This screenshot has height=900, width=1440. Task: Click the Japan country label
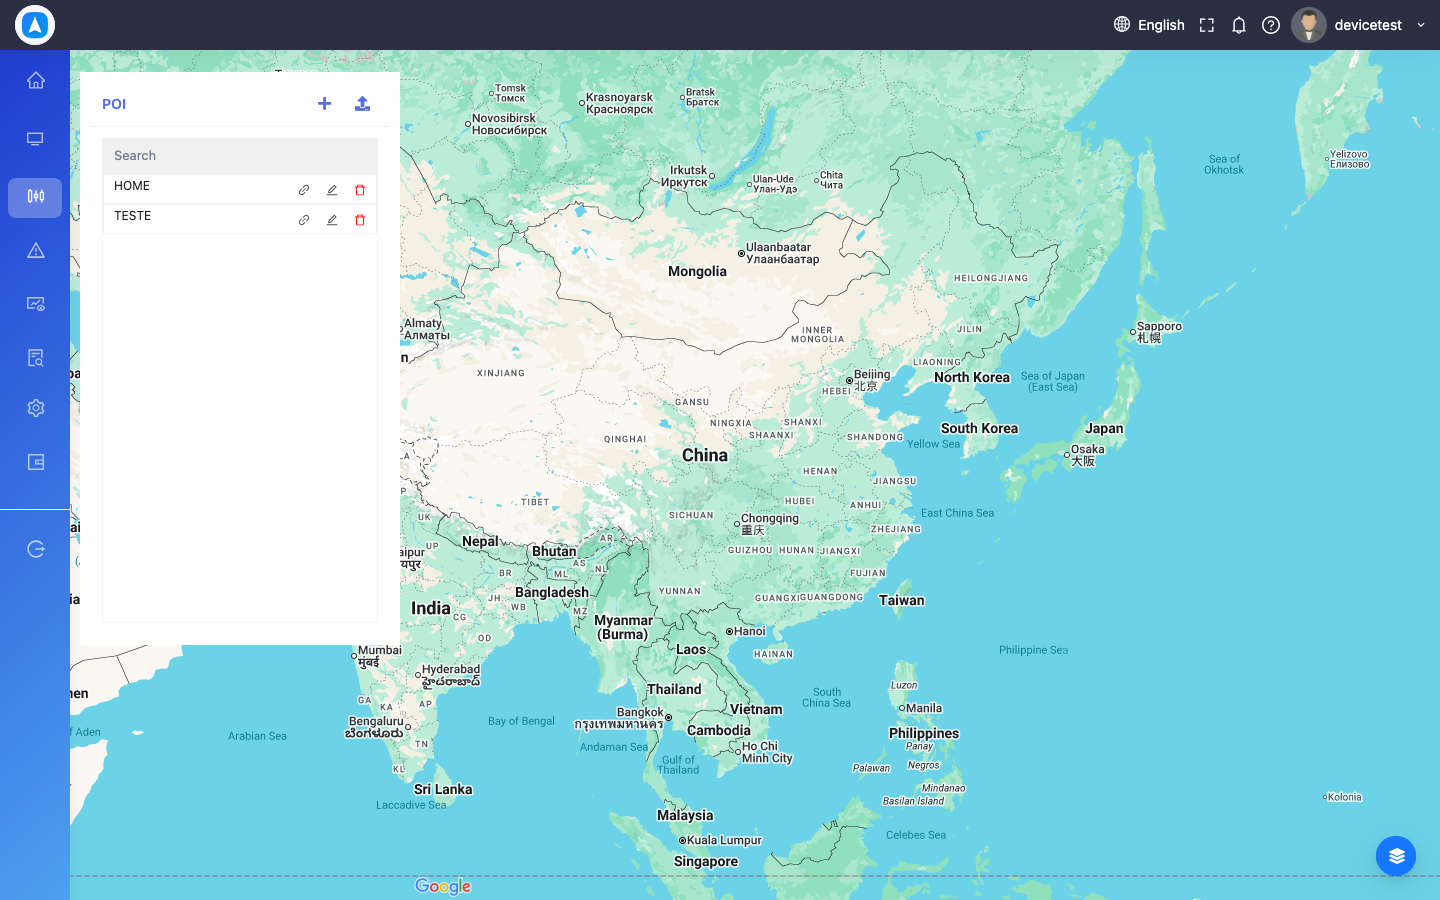point(1104,428)
